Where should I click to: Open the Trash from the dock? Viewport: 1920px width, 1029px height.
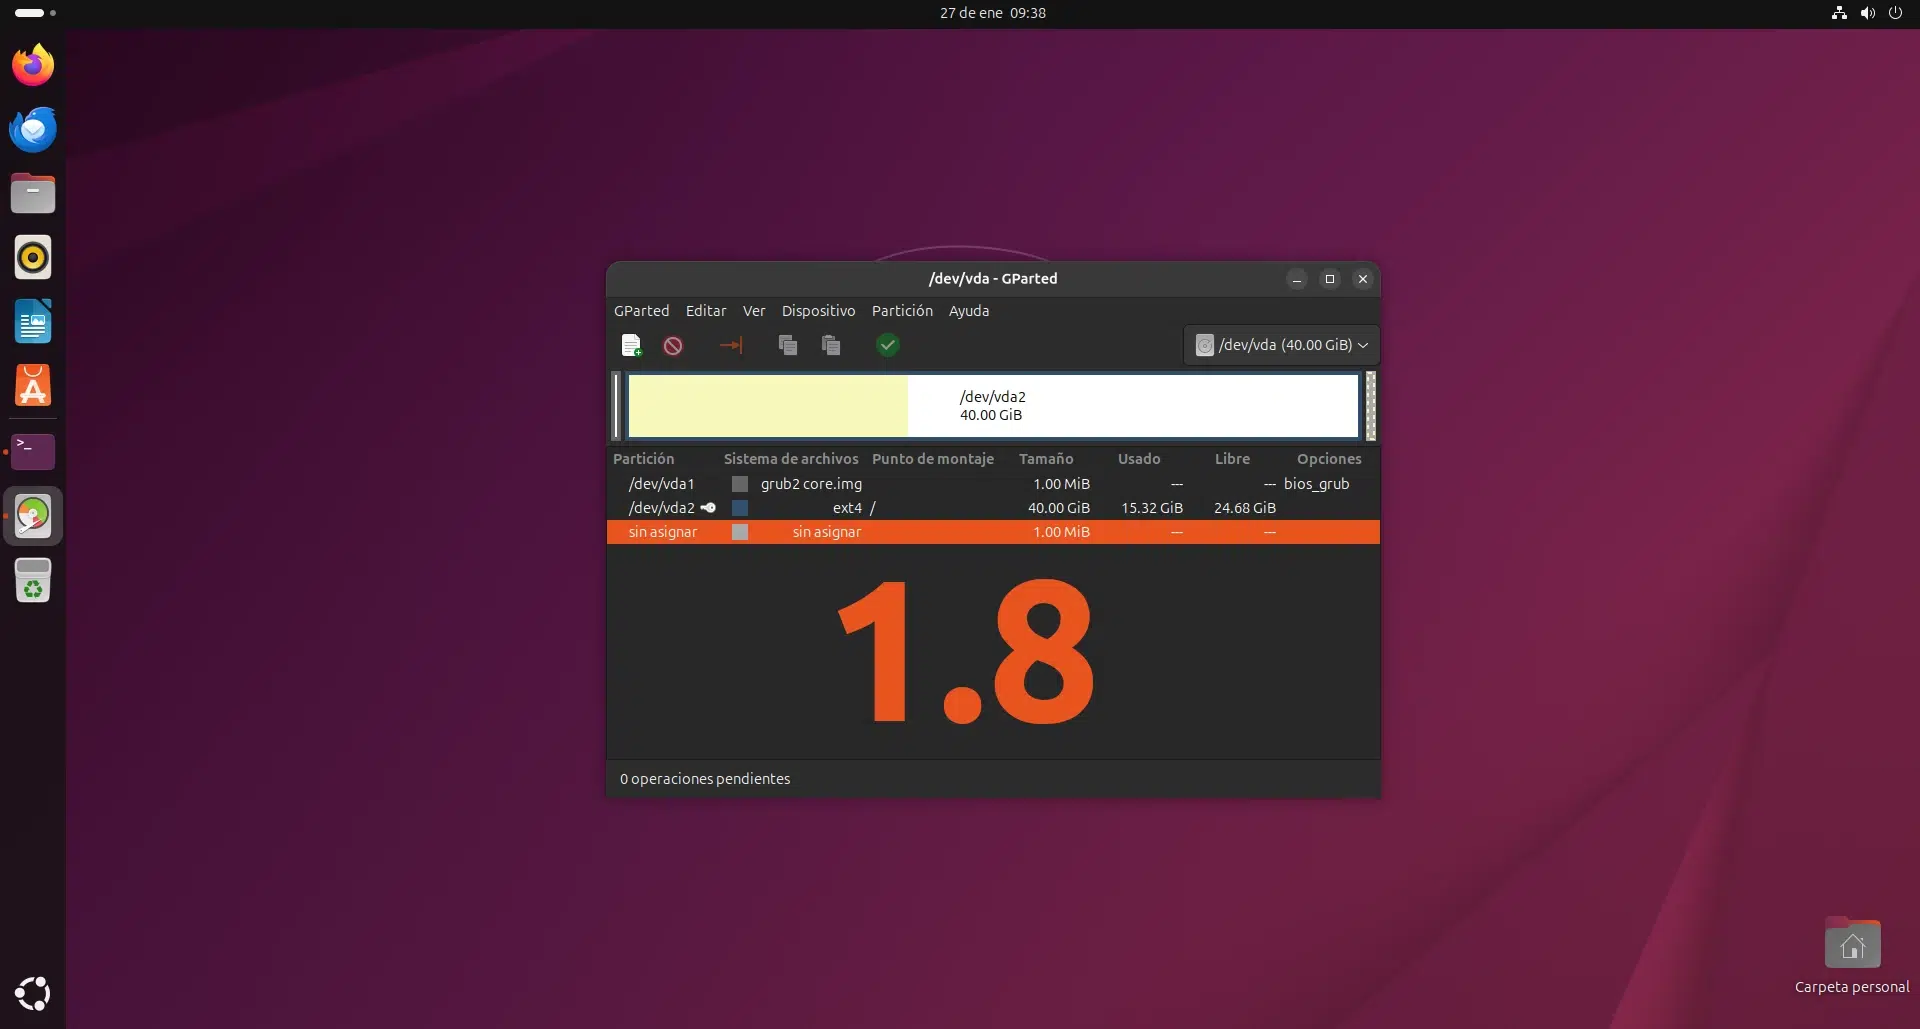click(x=33, y=580)
